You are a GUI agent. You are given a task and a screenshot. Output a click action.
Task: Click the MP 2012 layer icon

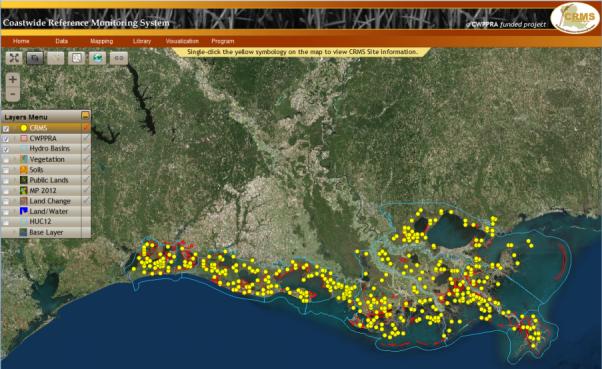coord(24,190)
